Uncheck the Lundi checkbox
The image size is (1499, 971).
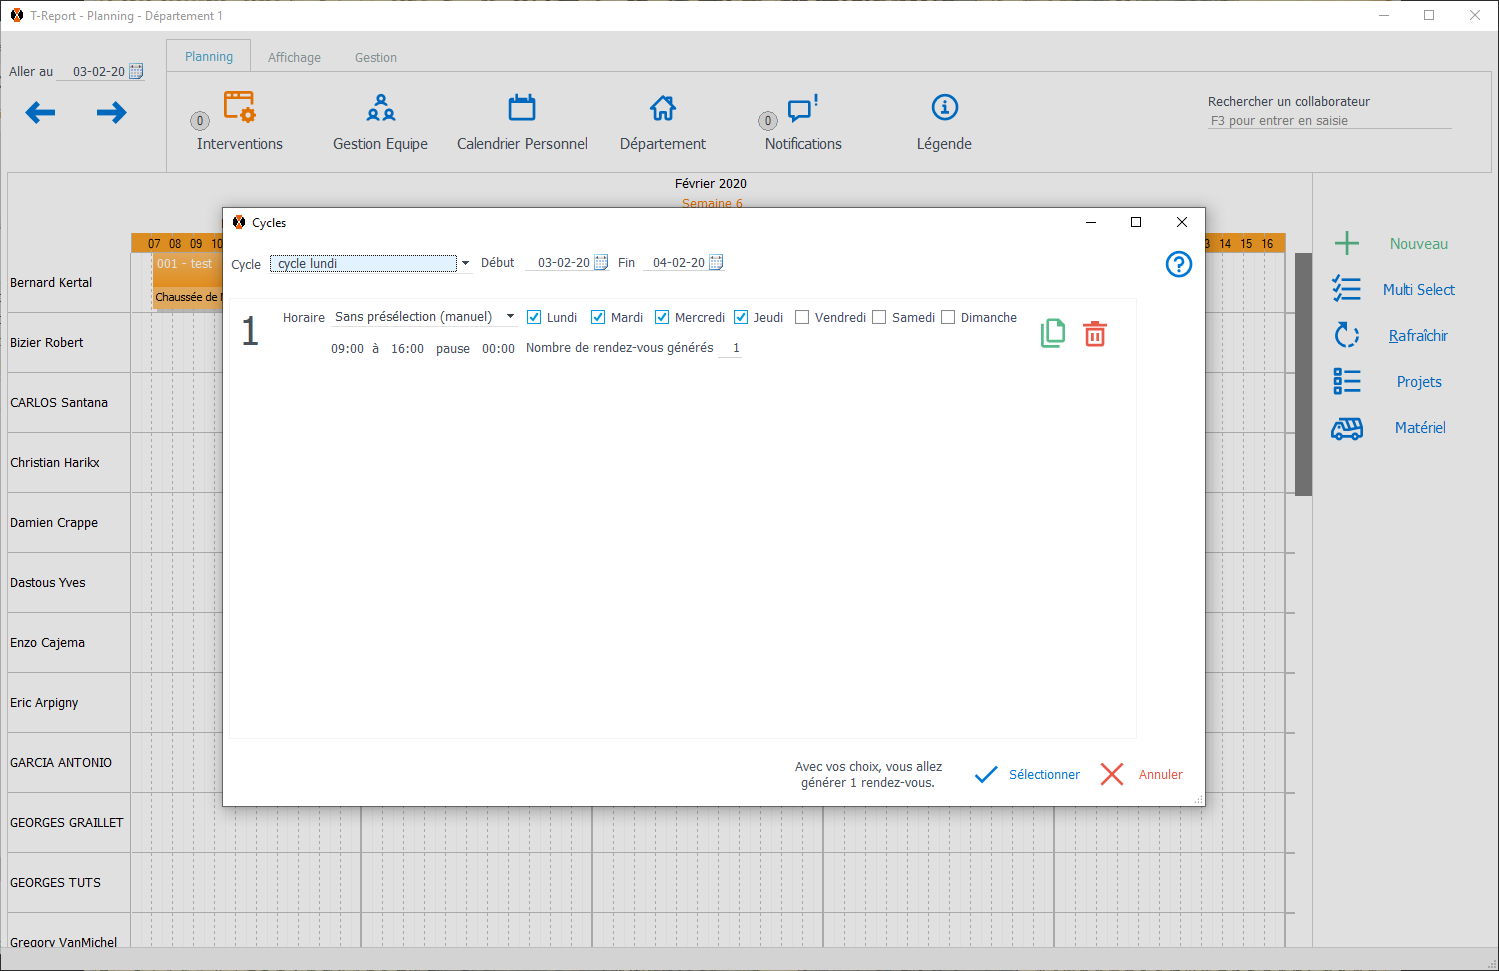[x=534, y=317]
